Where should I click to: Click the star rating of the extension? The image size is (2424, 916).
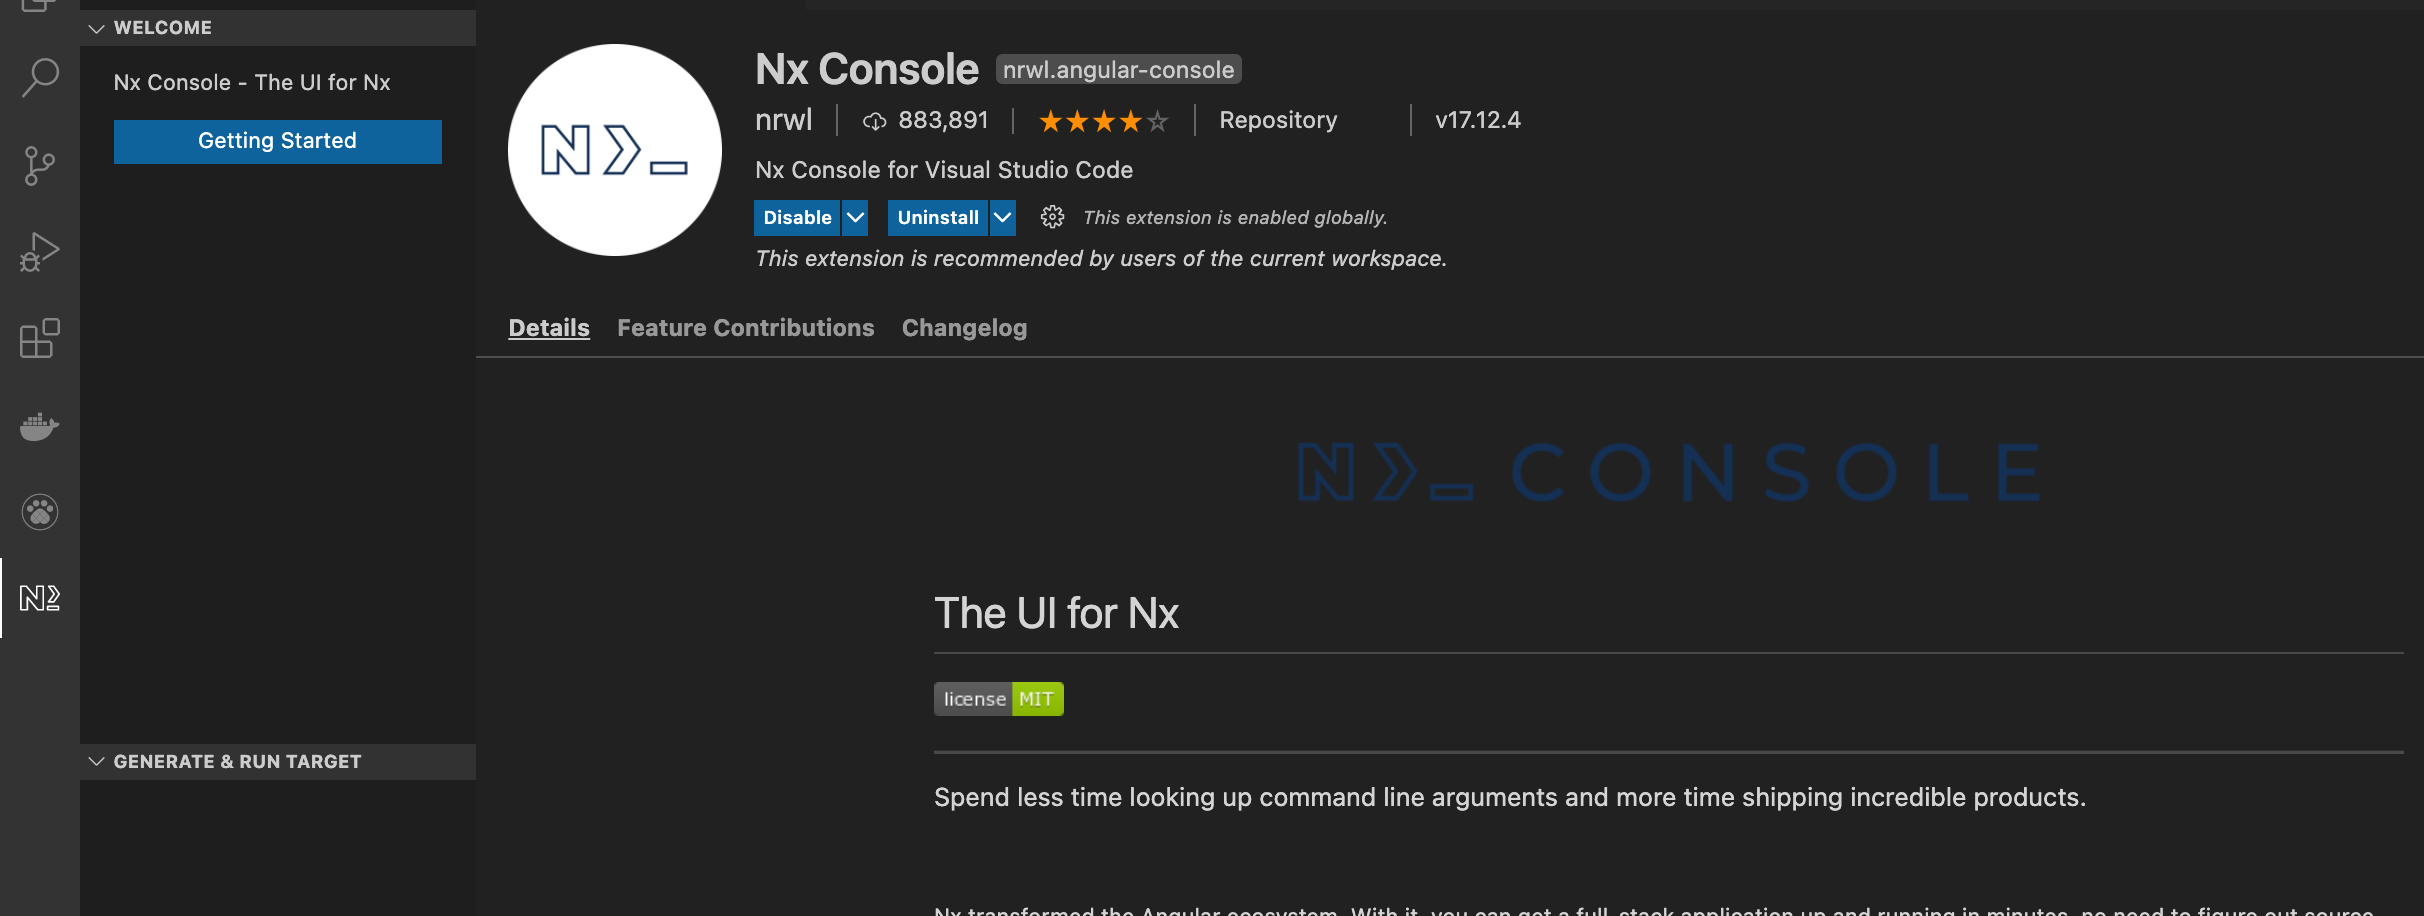pos(1104,121)
